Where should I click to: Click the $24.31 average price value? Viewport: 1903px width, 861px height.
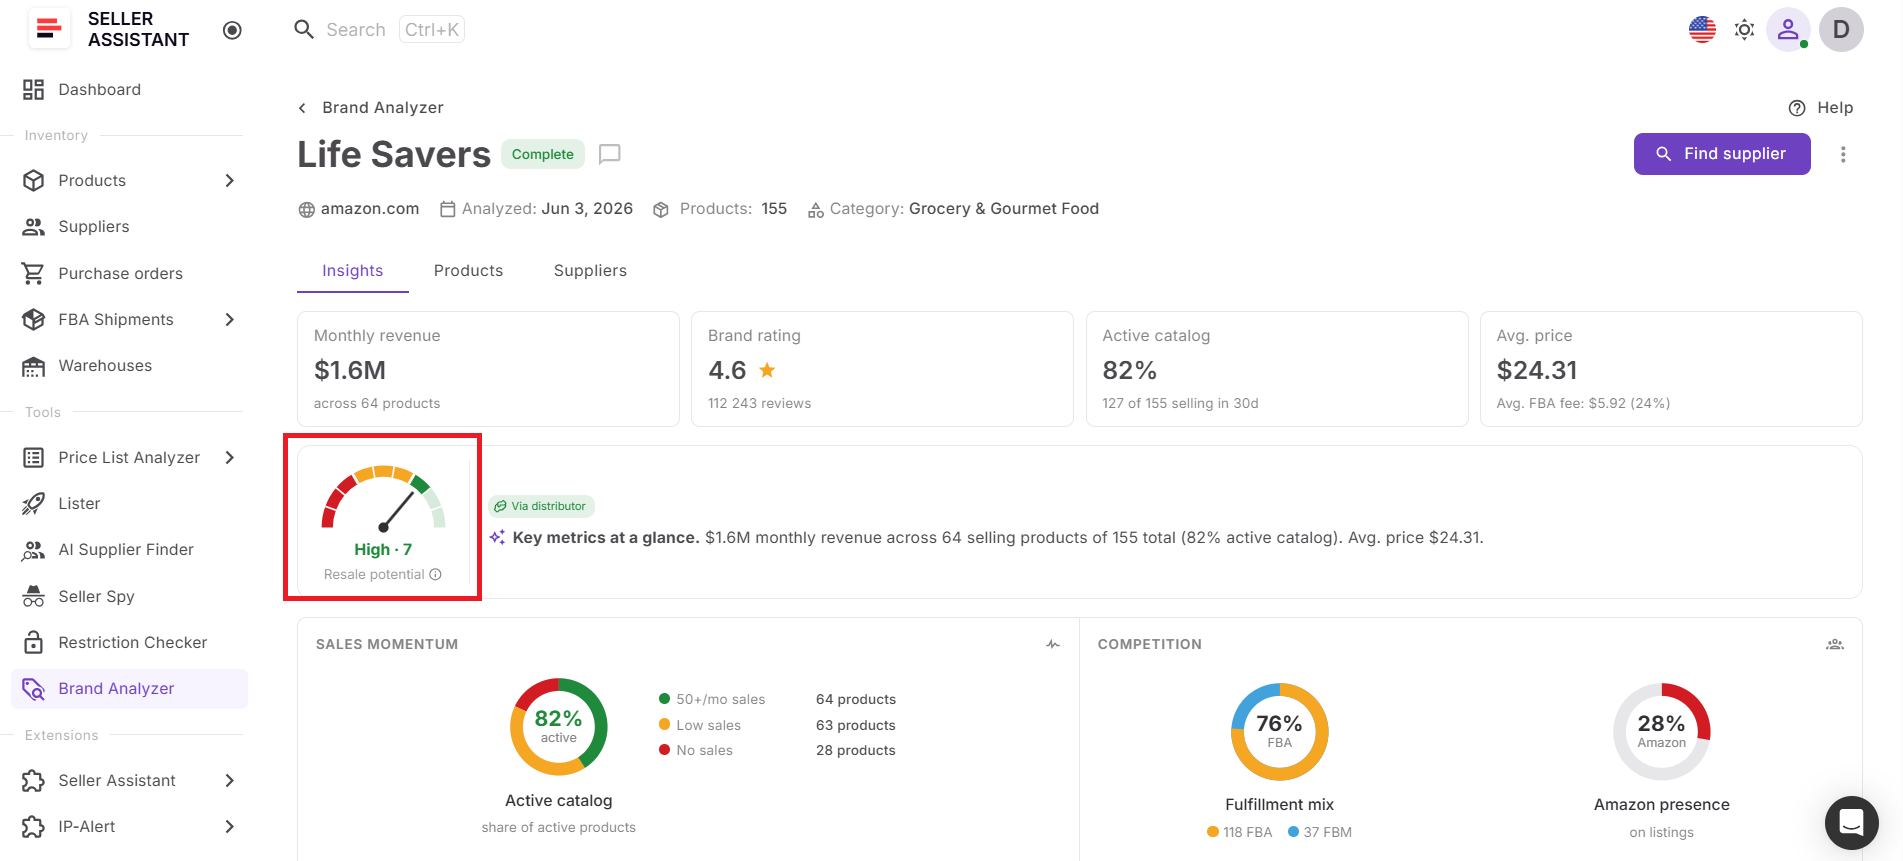1537,370
